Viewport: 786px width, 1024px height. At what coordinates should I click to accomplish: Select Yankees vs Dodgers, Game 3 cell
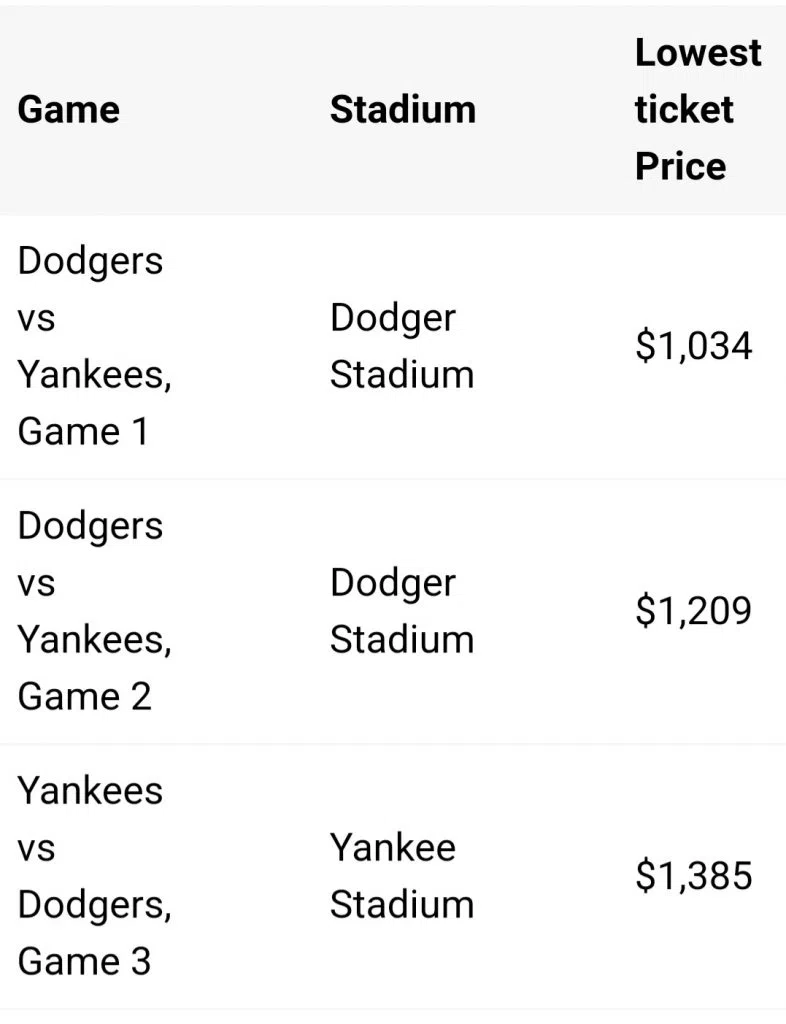(95, 876)
